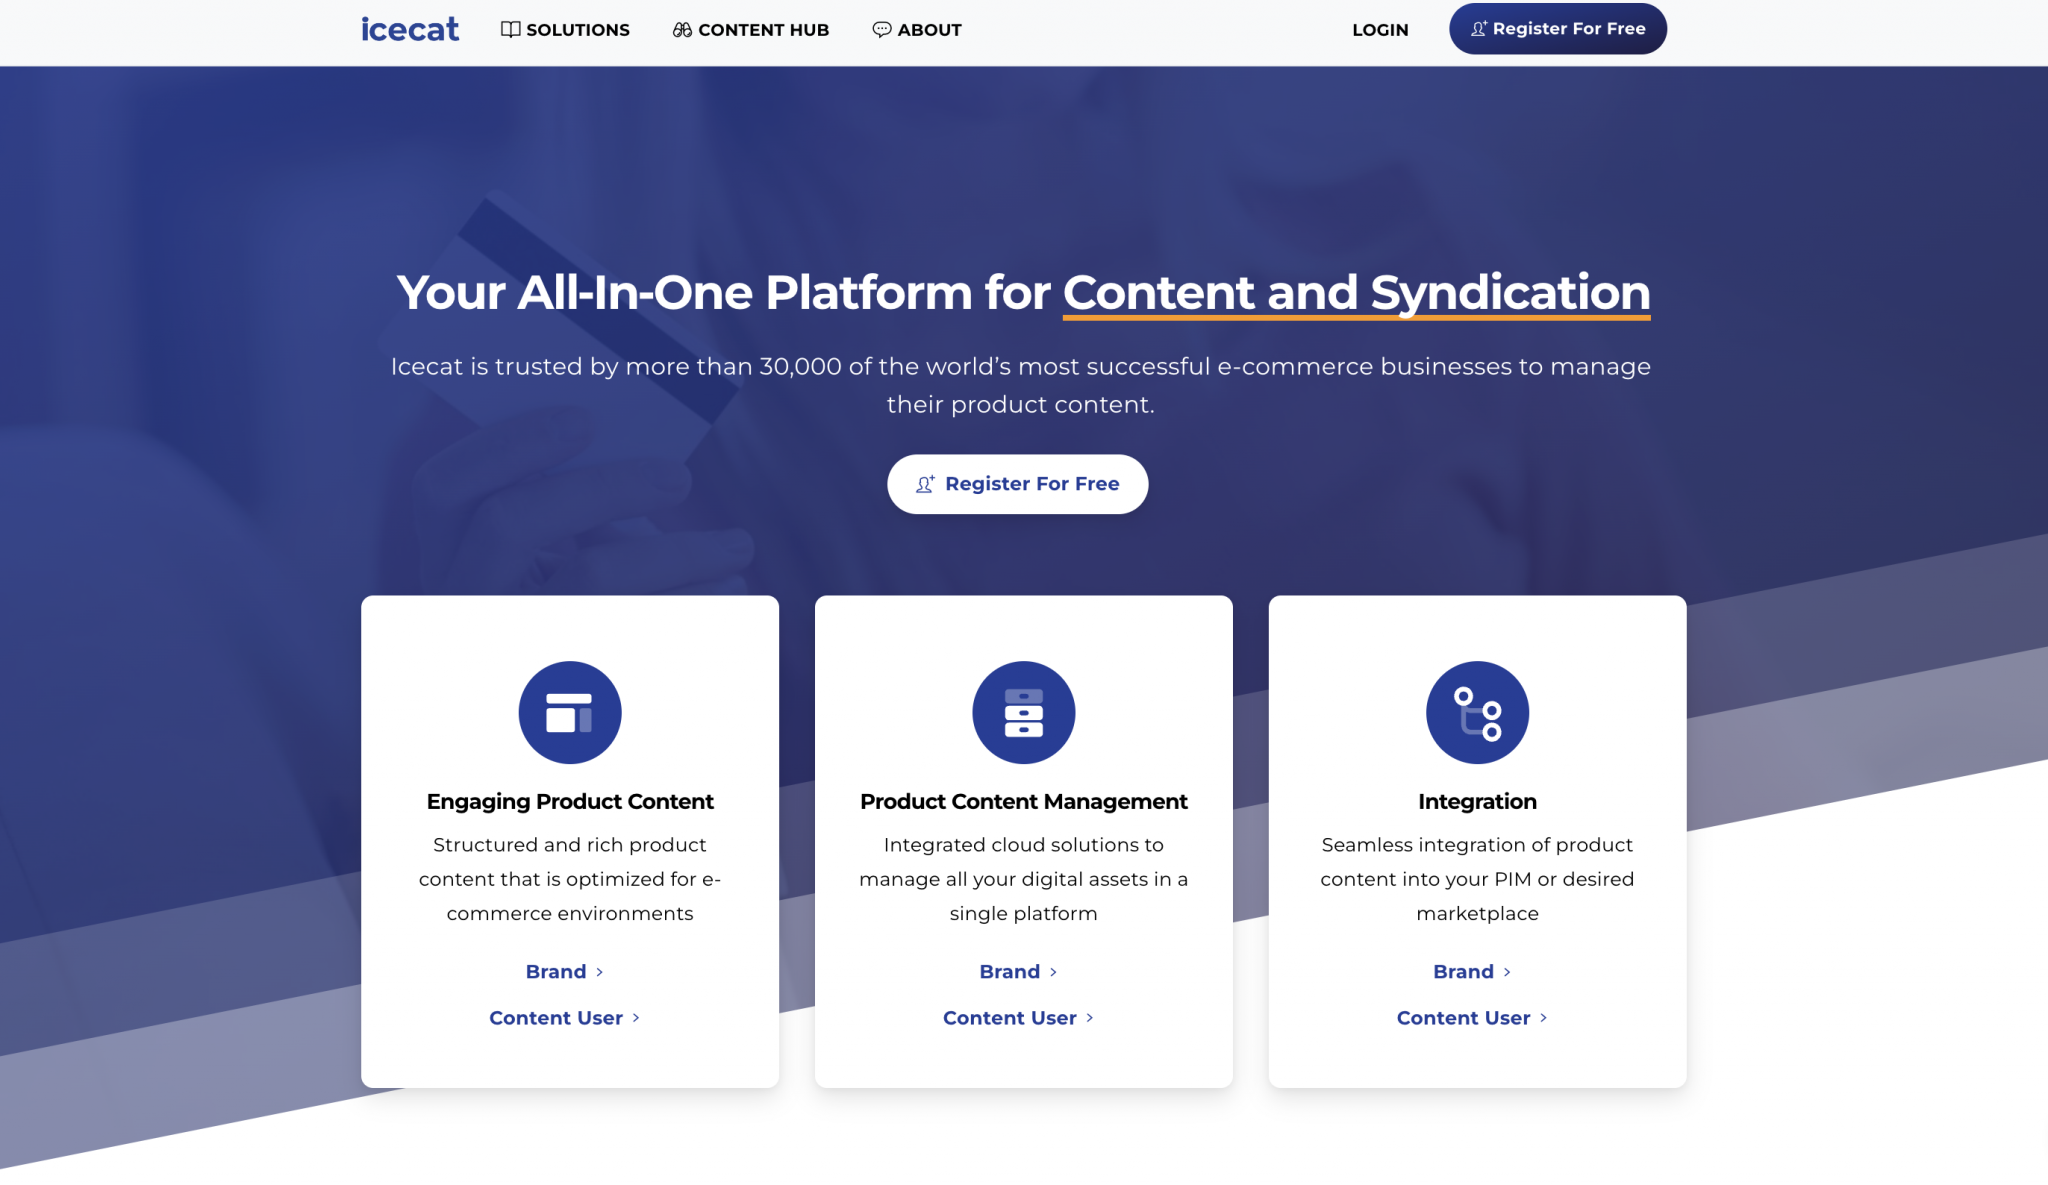This screenshot has width=2048, height=1185.
Task: Click the user-plus icon in hero Register button
Action: click(926, 484)
